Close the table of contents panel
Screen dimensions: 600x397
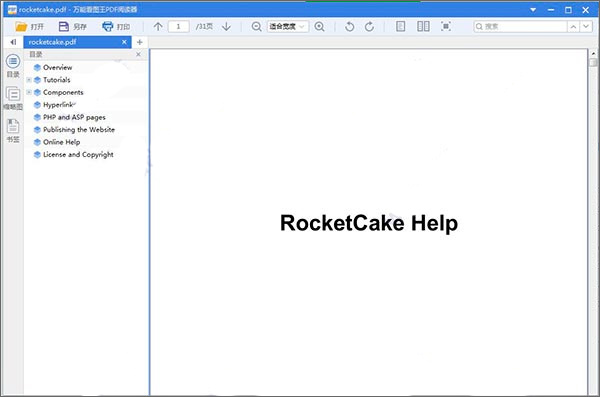(139, 54)
